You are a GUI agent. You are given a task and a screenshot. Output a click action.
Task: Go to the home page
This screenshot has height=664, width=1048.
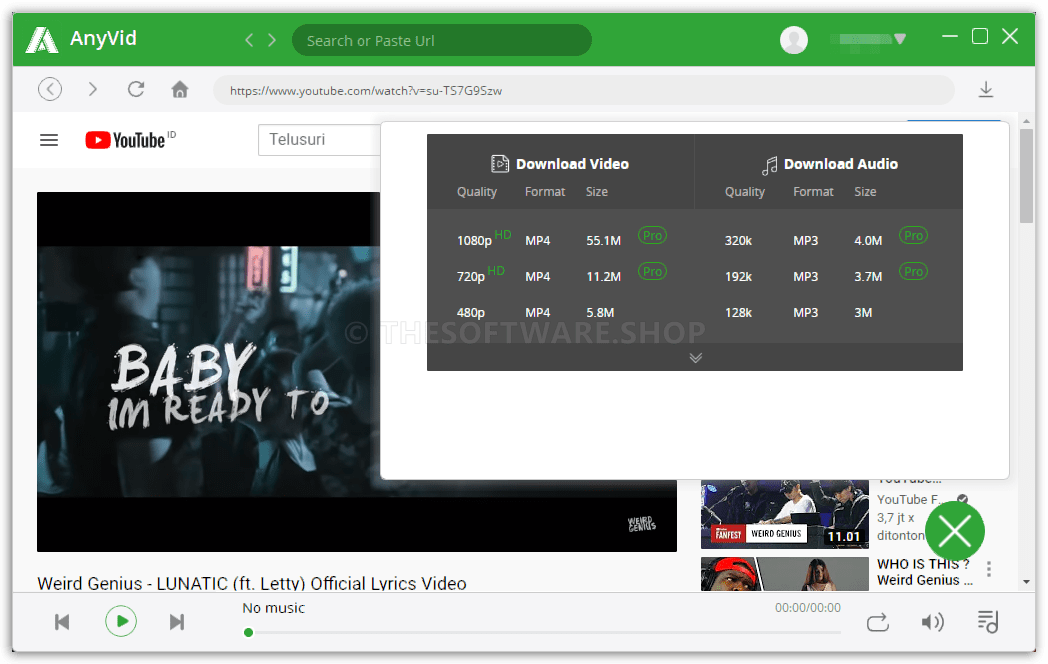coord(180,89)
